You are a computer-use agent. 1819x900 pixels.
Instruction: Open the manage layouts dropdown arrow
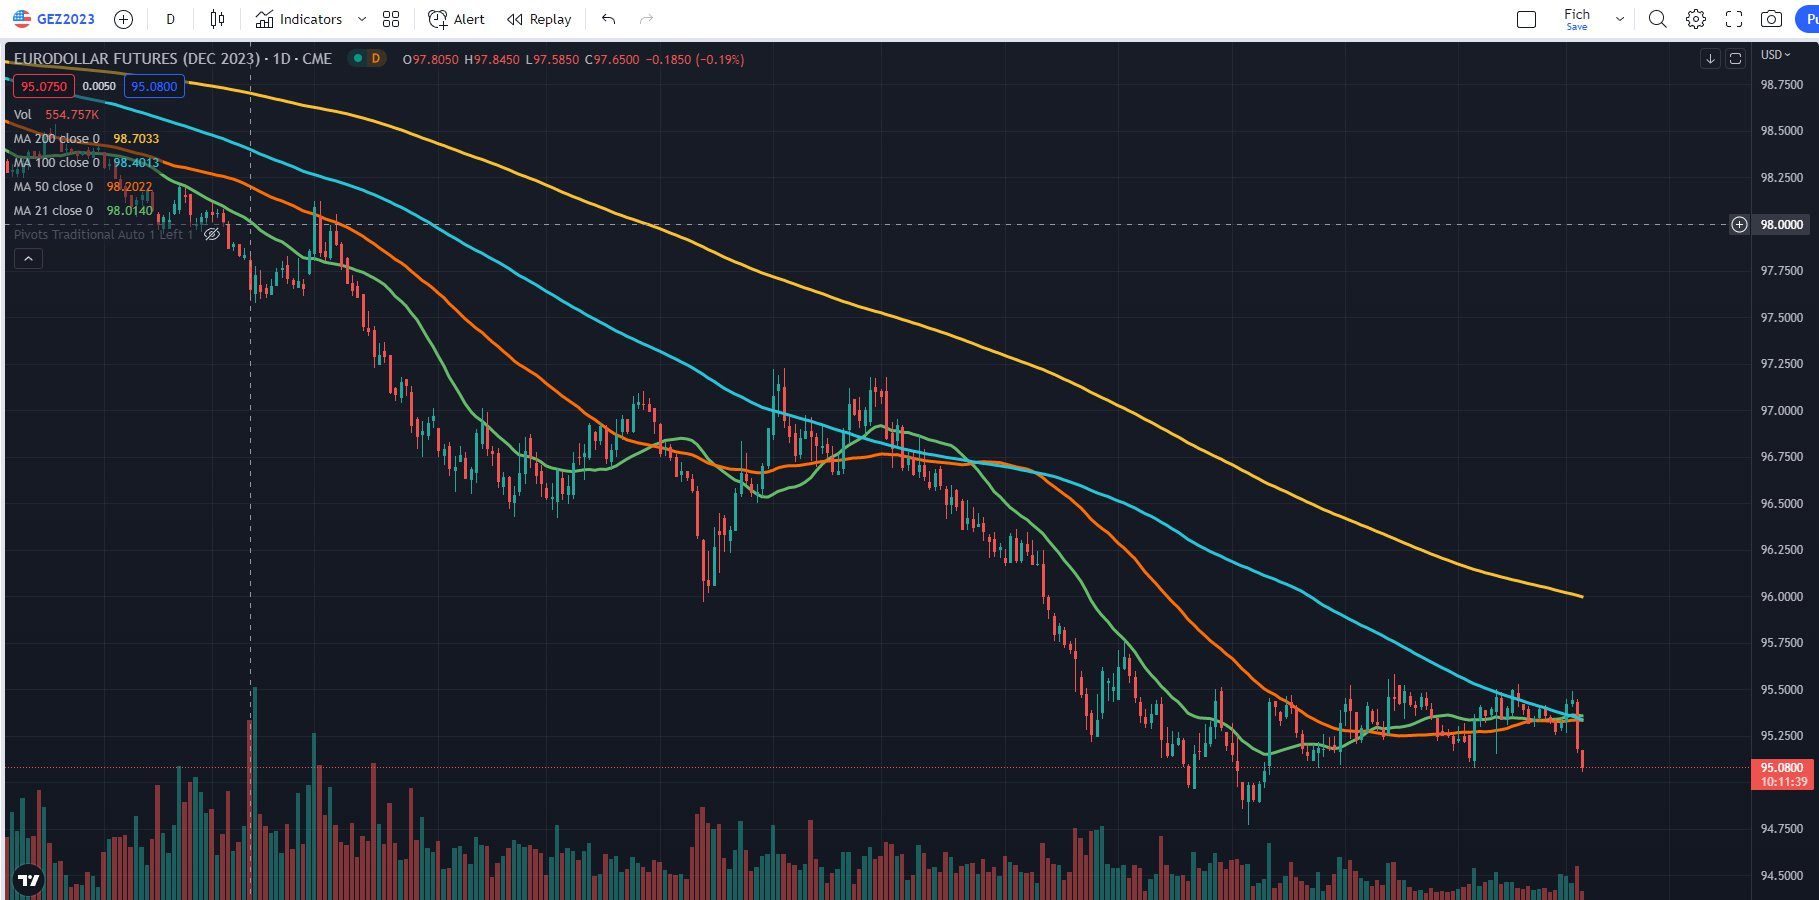(x=1620, y=19)
